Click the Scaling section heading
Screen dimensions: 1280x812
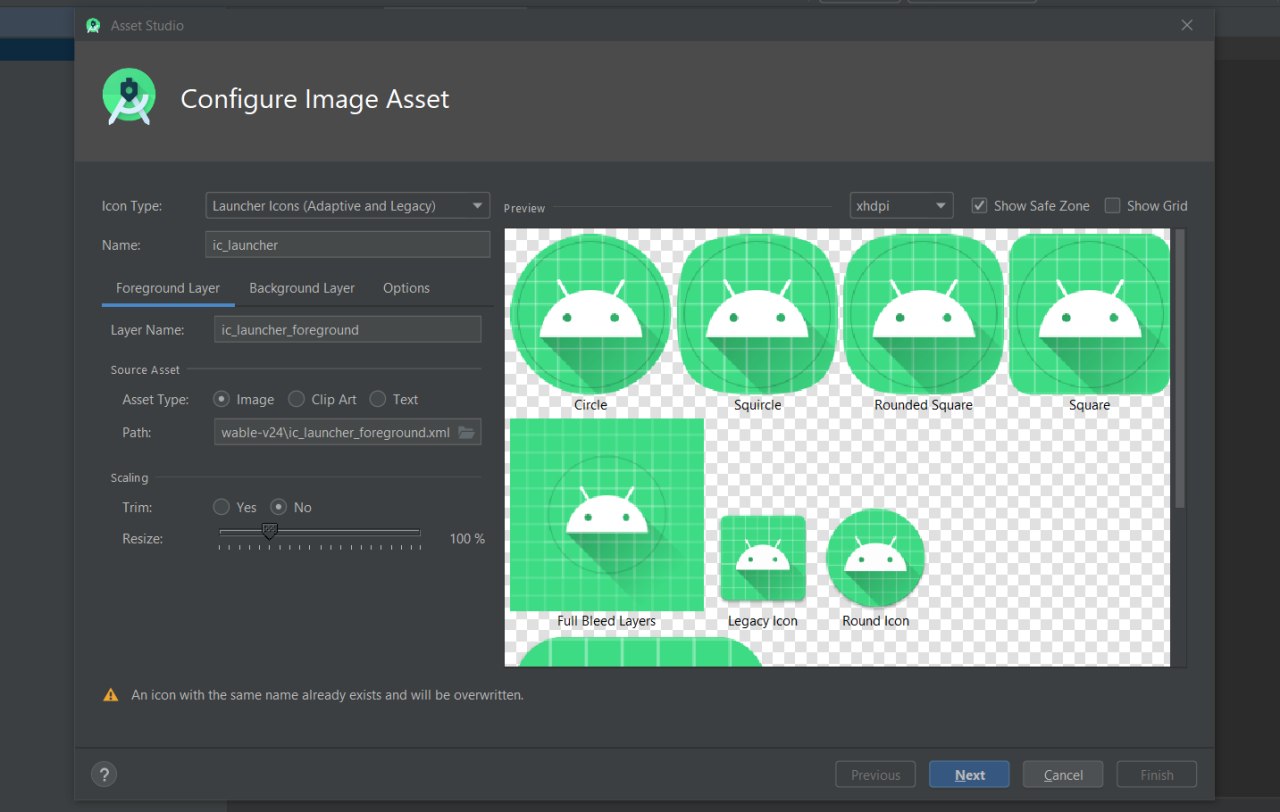coord(129,478)
